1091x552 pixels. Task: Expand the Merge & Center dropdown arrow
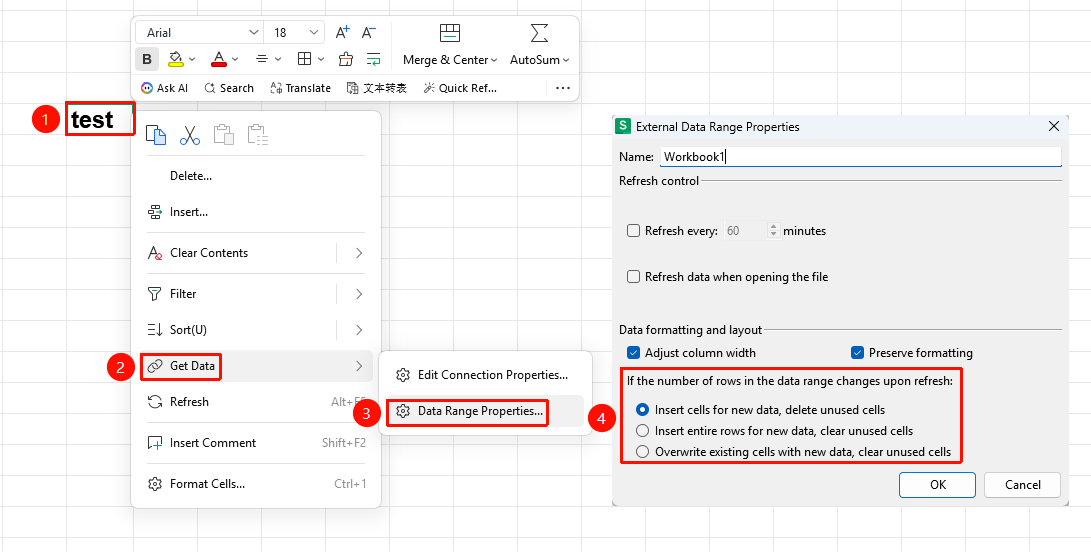[494, 60]
